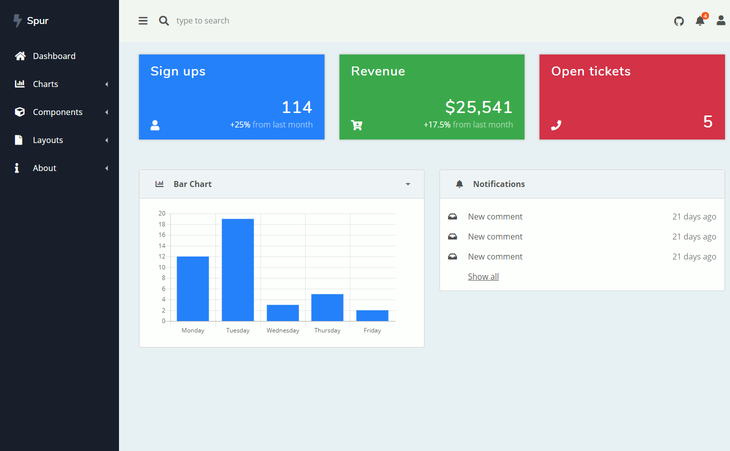Click the Charts sidebar chart icon

click(20, 84)
